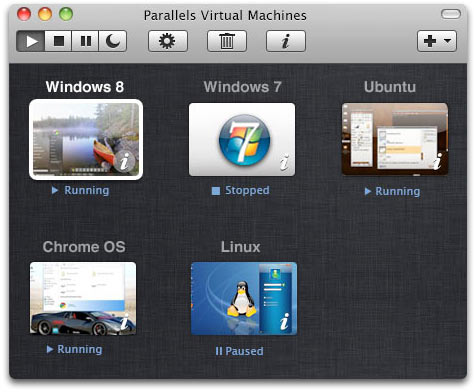
Task: Close the Parallels Virtual Machines window
Action: pyautogui.click(x=24, y=14)
